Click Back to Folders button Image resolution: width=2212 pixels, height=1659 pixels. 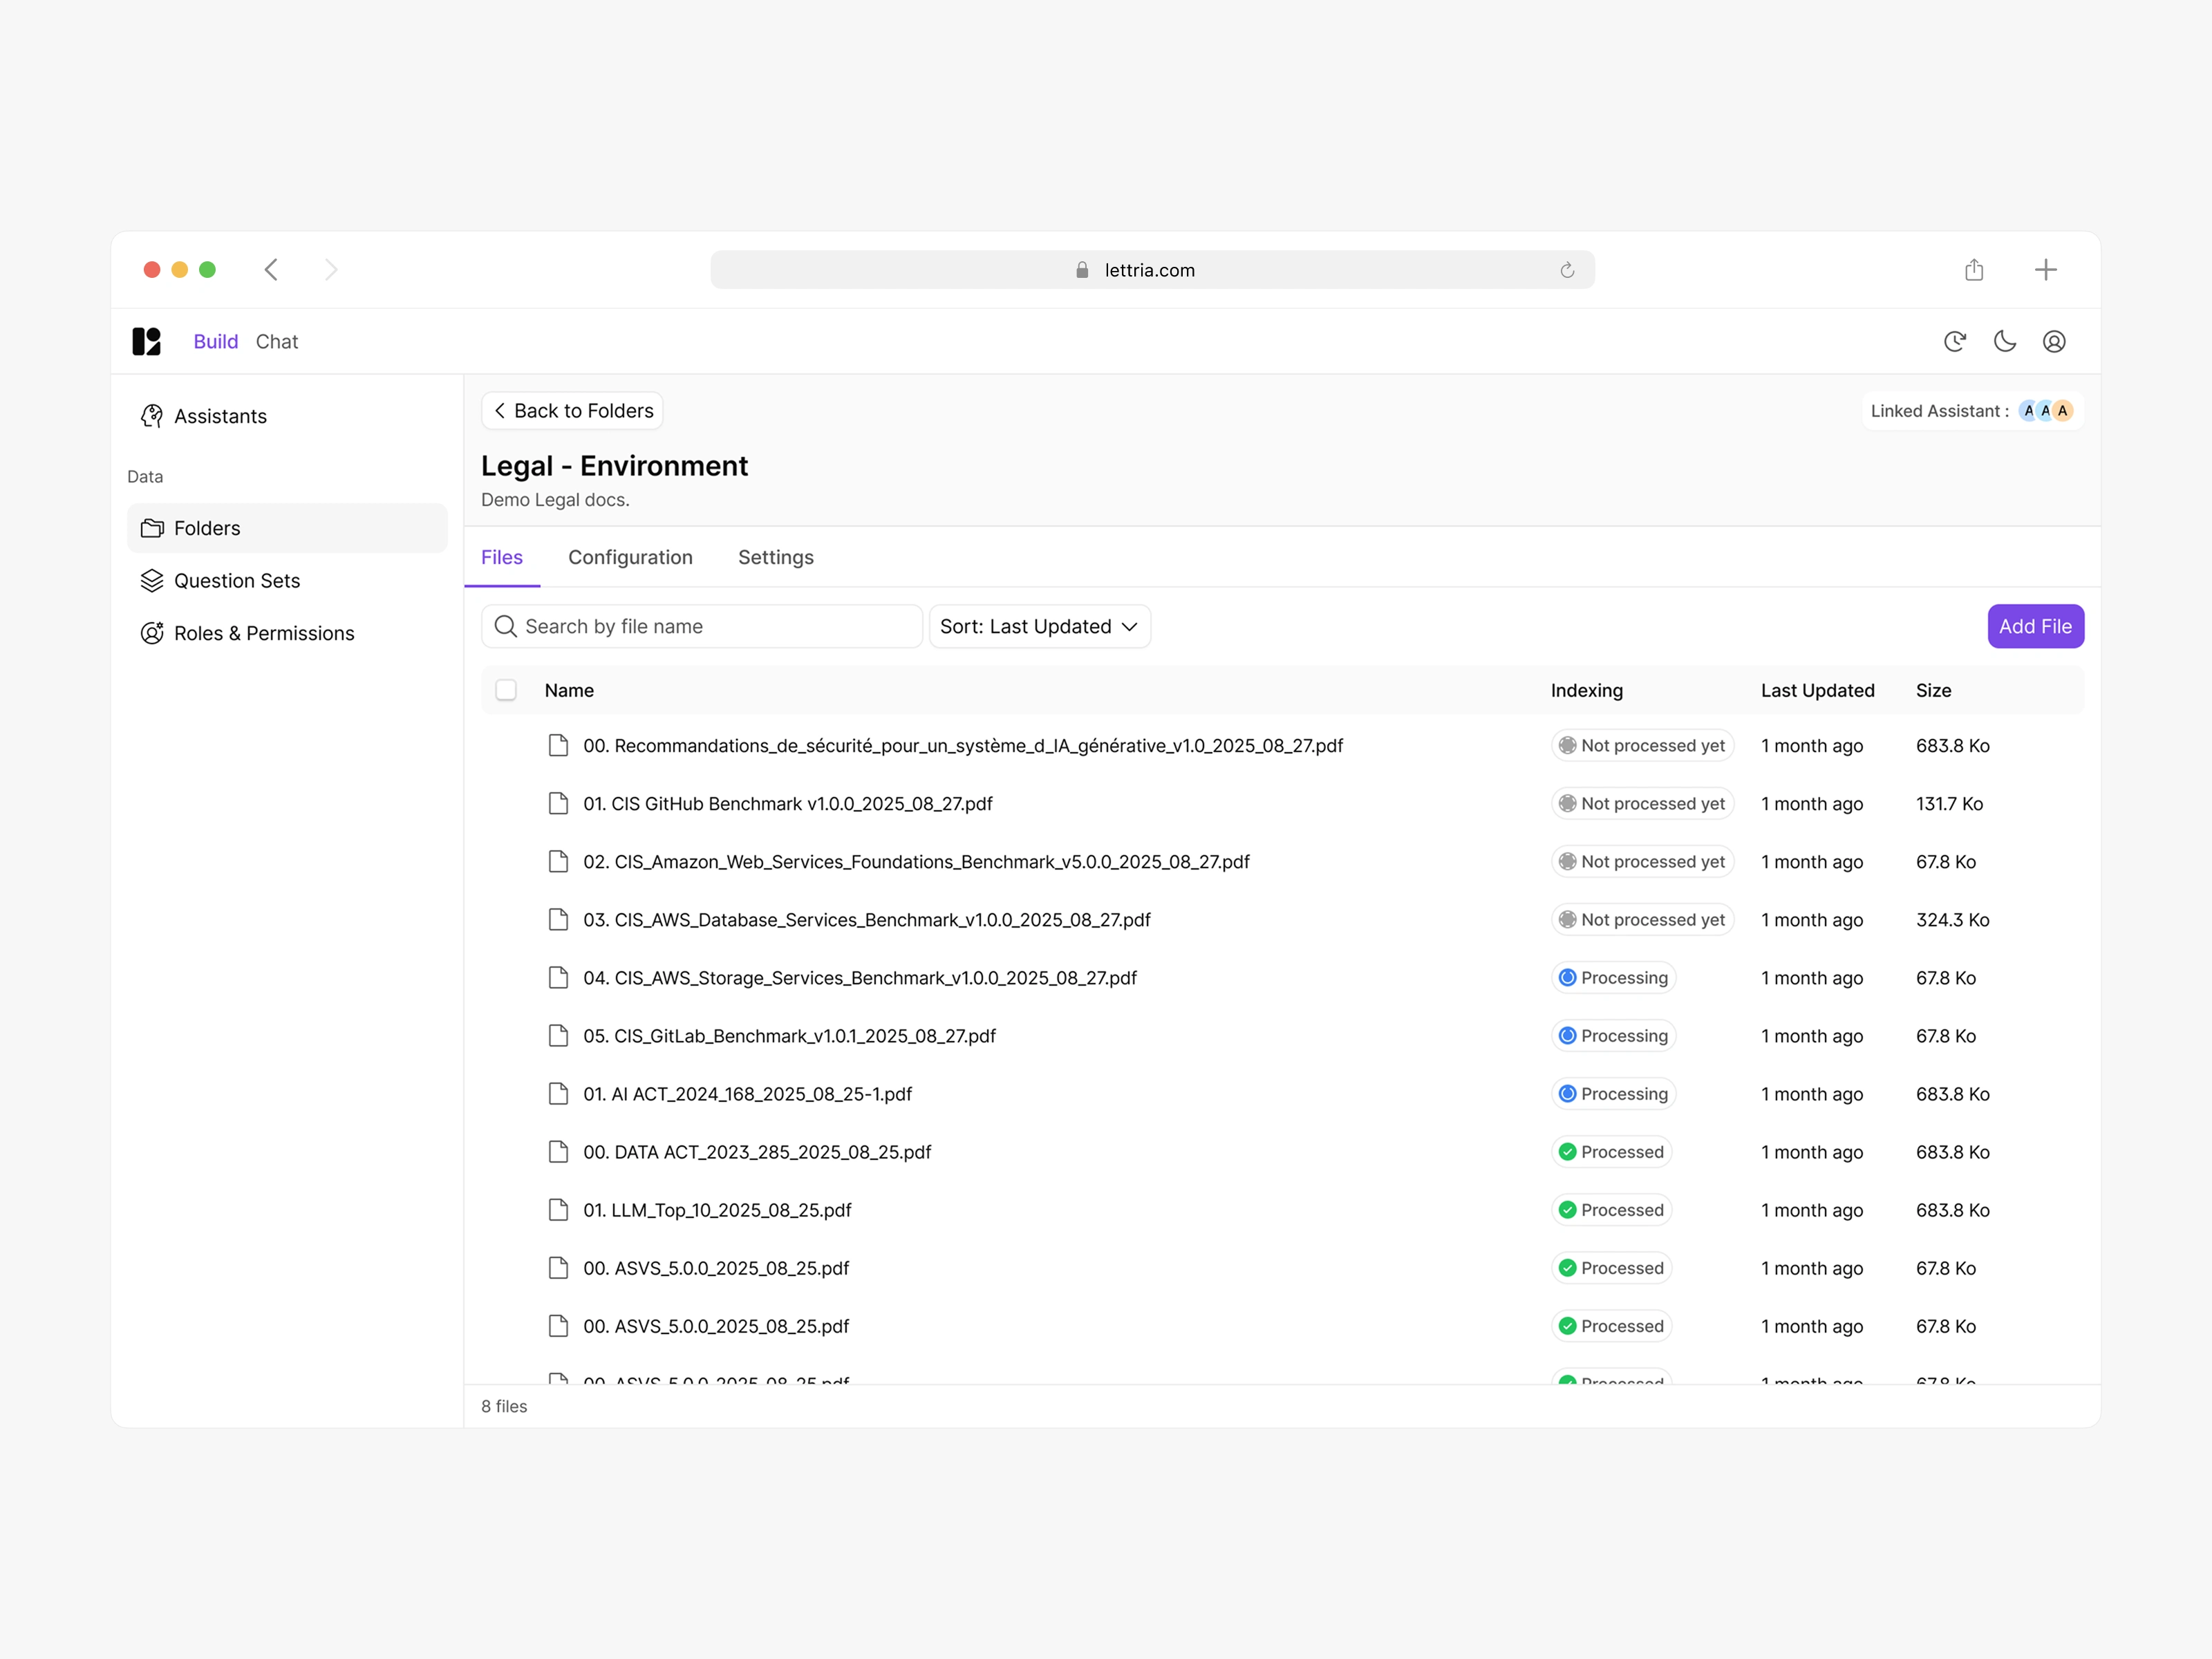point(572,411)
